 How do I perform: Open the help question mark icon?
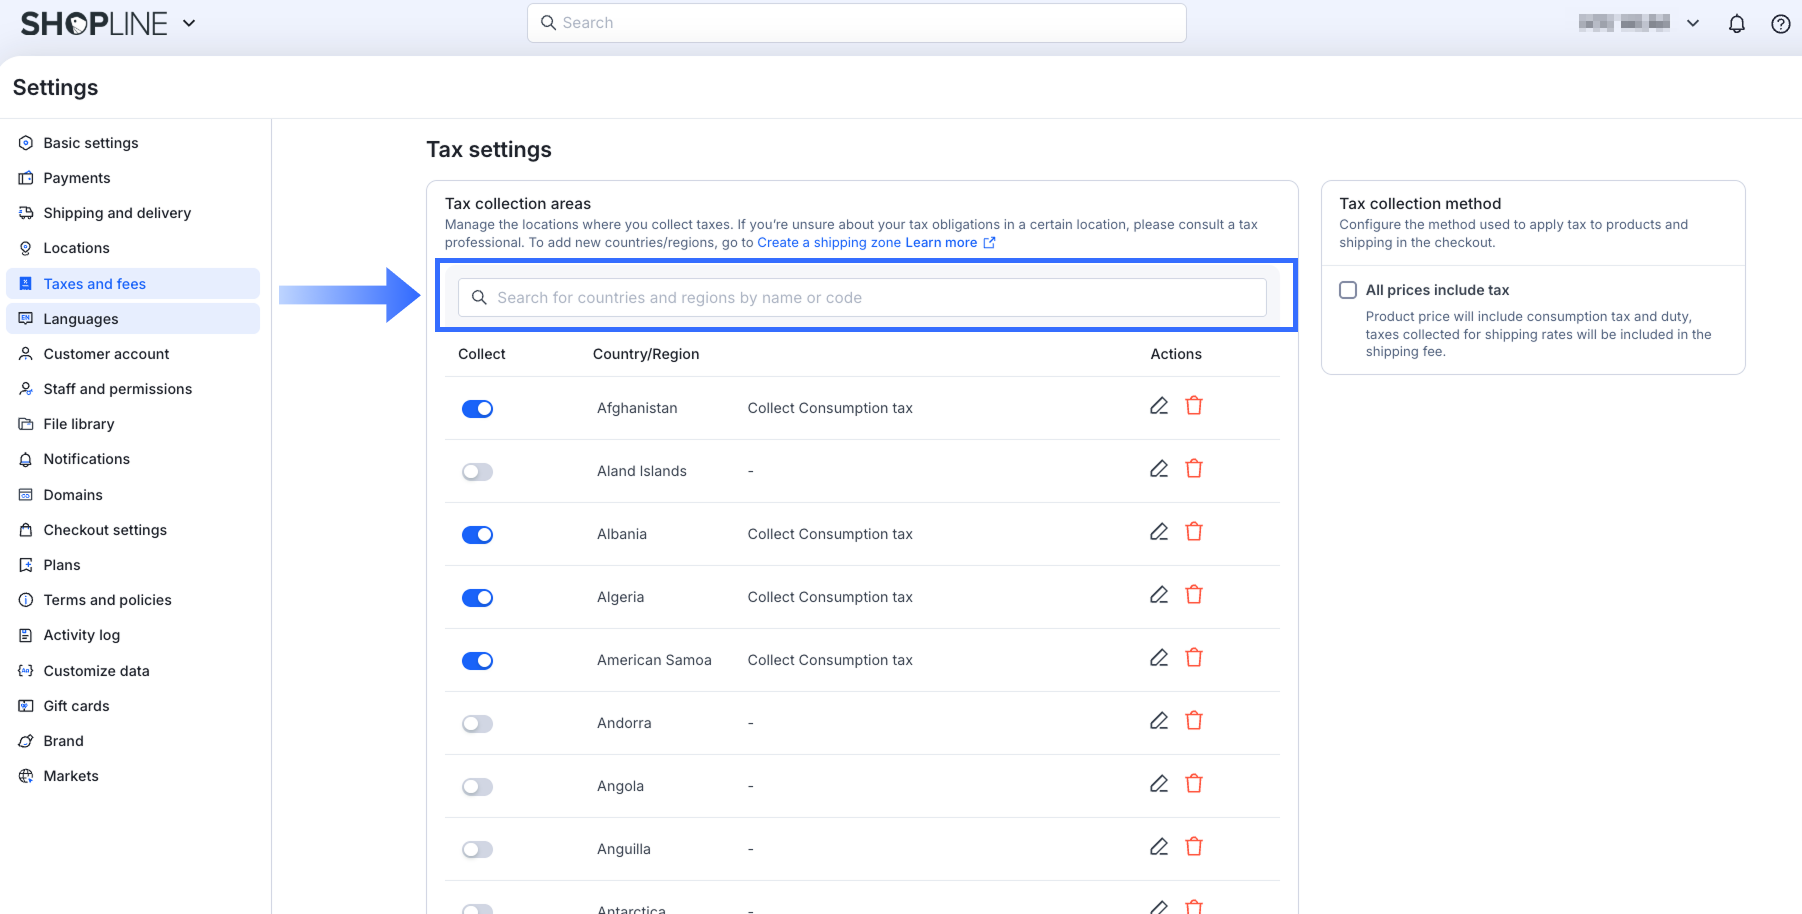pos(1780,24)
